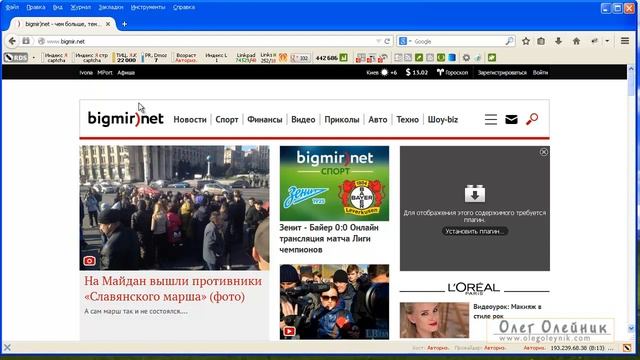640x360 pixels.
Task: Open the Вид menu
Action: tap(58, 7)
